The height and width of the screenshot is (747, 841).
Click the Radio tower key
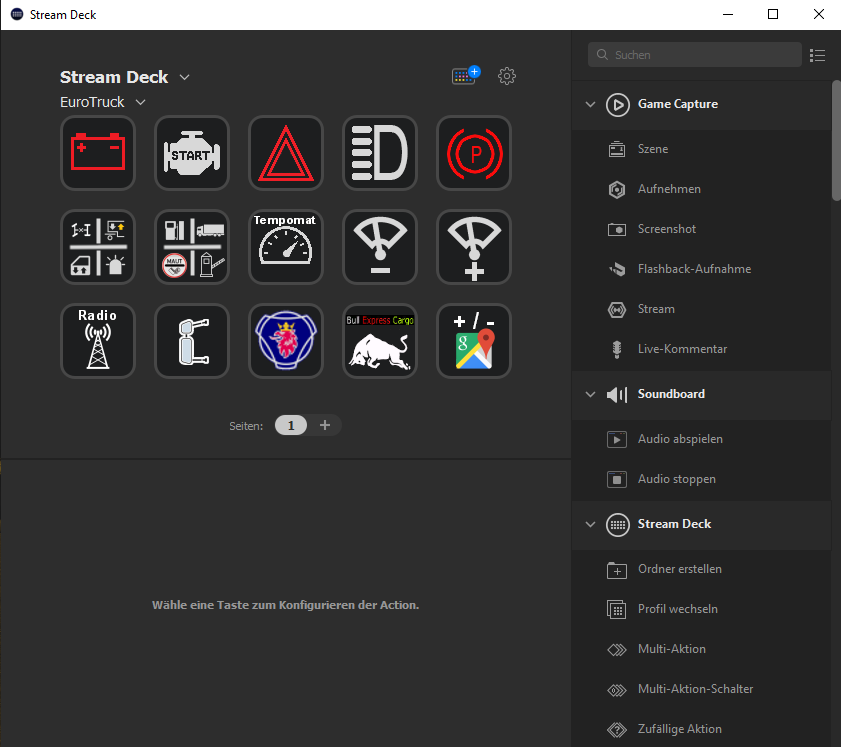[98, 341]
